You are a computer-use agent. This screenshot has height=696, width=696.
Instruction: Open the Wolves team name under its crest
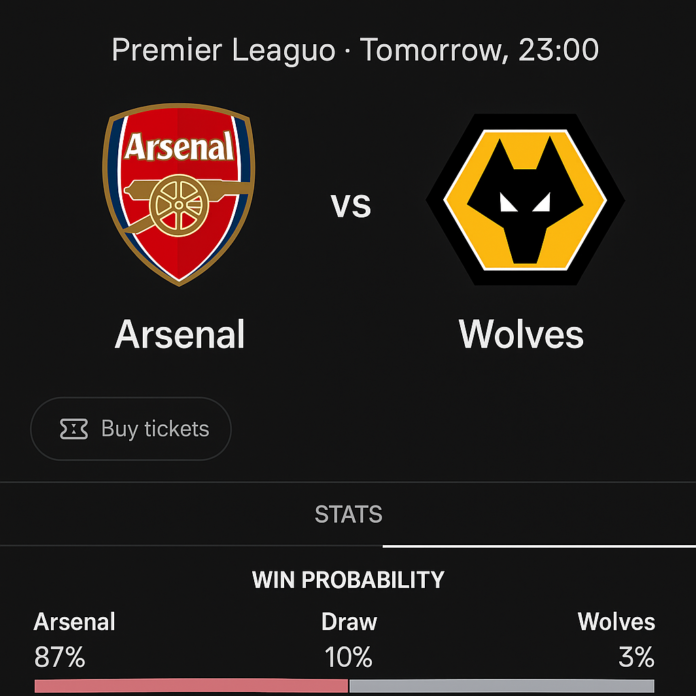pyautogui.click(x=521, y=334)
